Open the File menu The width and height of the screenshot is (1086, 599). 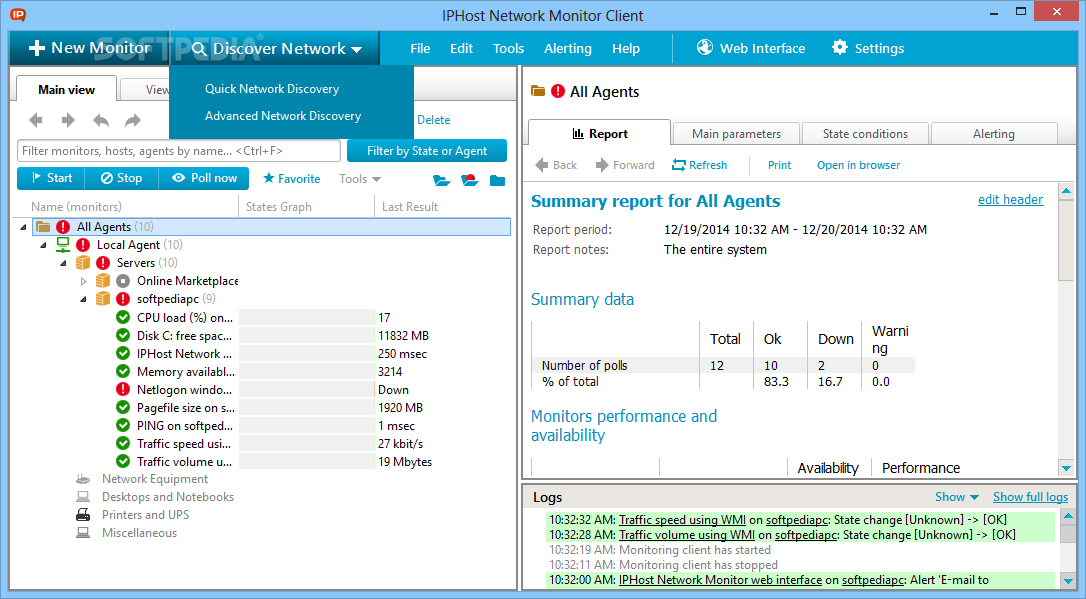[x=420, y=48]
